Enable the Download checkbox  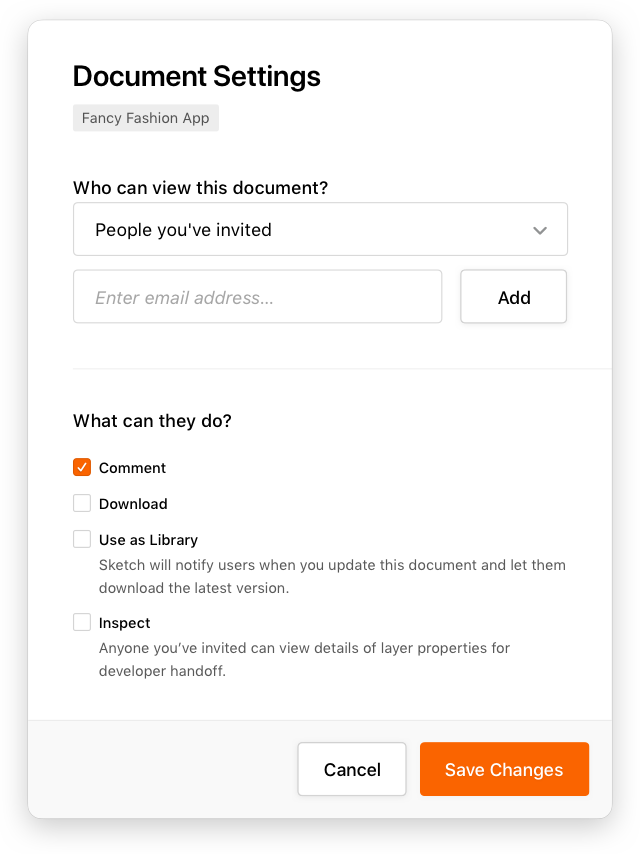pos(82,503)
